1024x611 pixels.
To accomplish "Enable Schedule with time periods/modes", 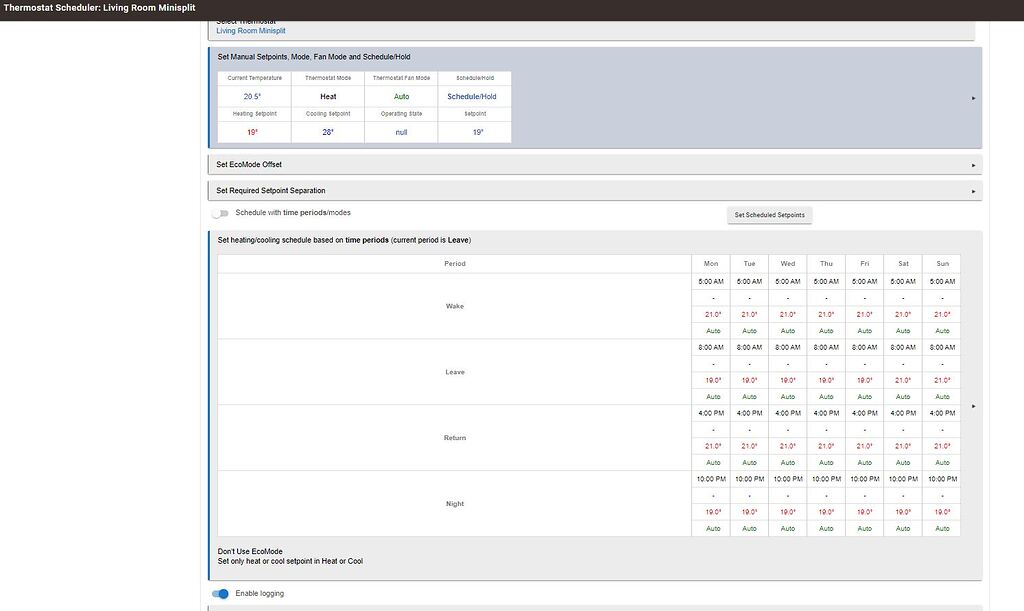I will pyautogui.click(x=218, y=212).
